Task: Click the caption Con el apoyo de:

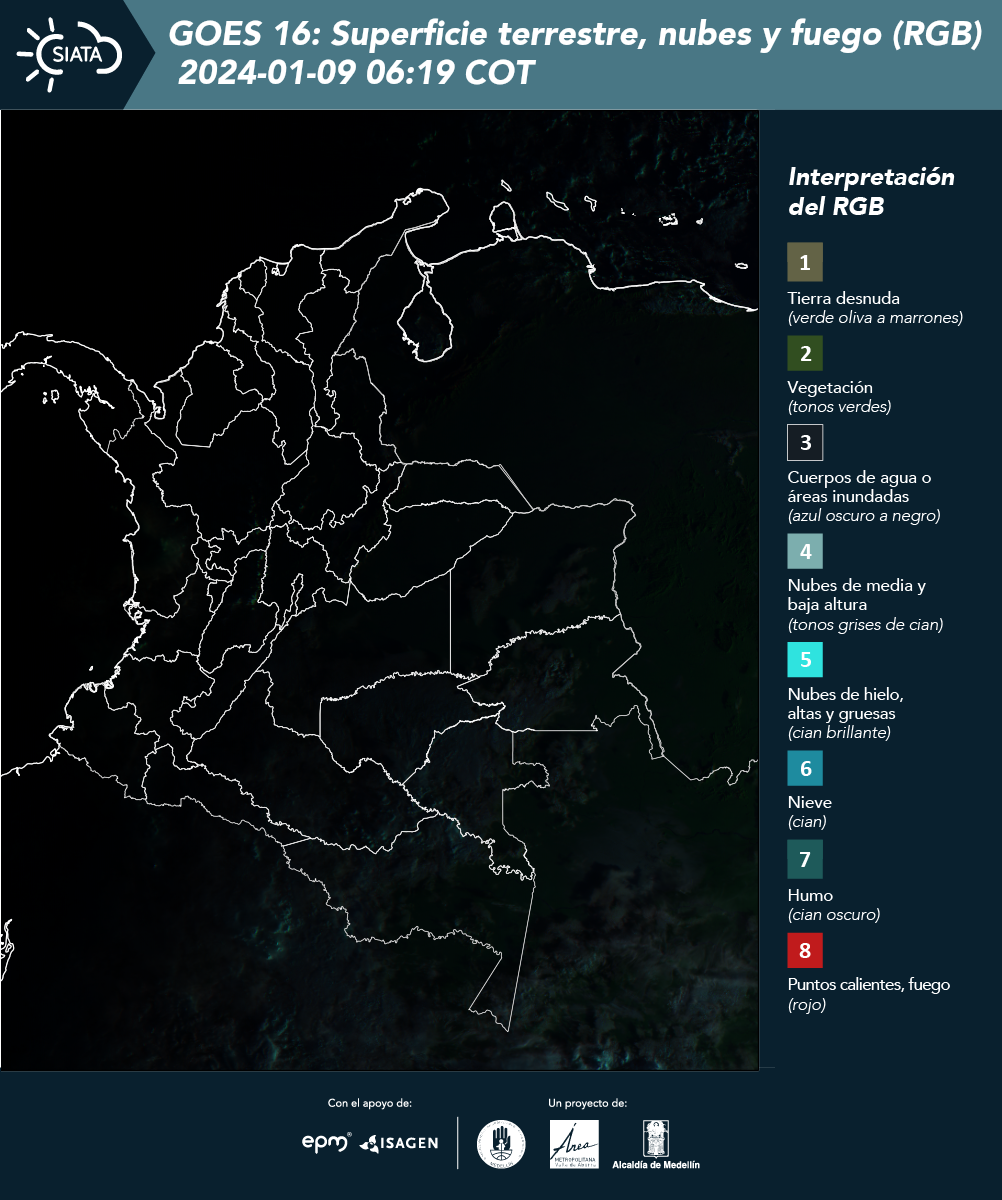Action: point(370,1103)
